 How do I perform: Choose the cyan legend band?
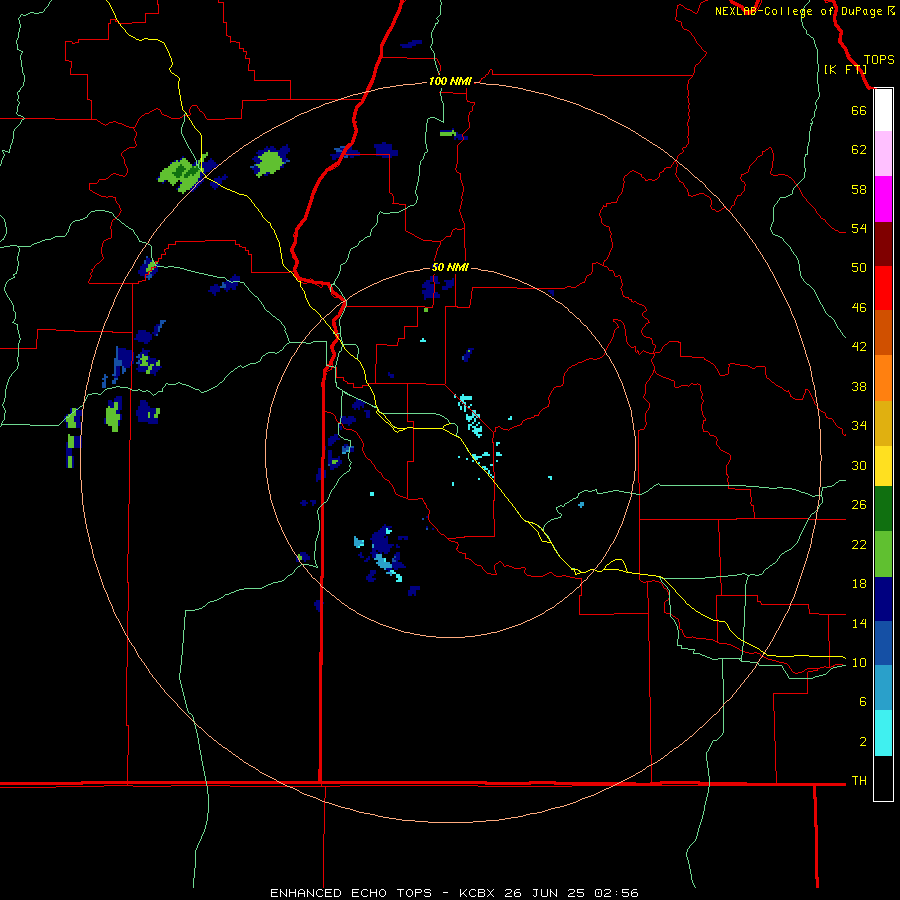tap(883, 733)
